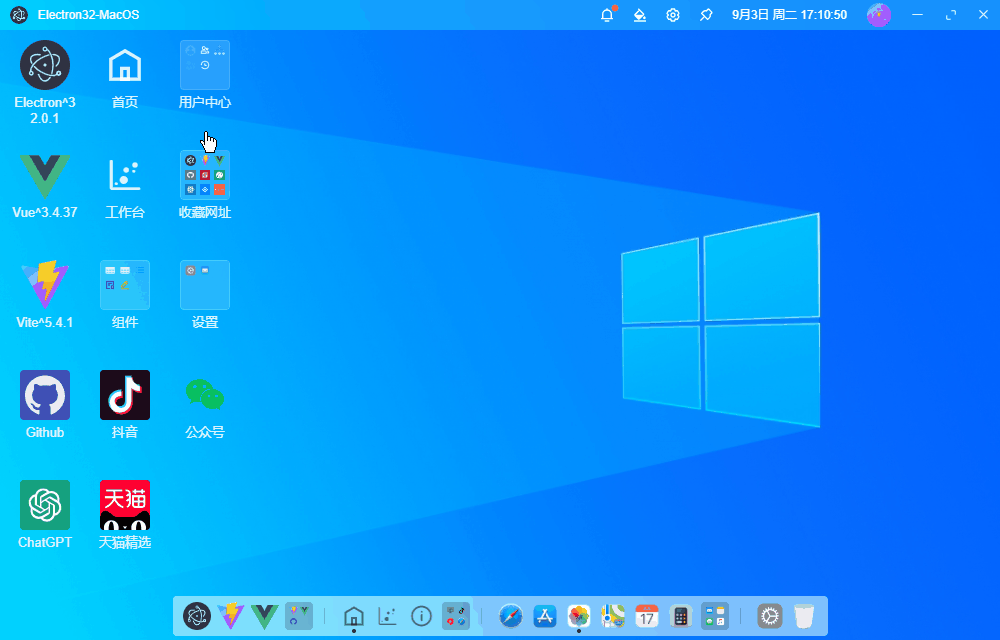Open the 用户中心 folder on desktop
The image size is (1000, 640).
(205, 65)
